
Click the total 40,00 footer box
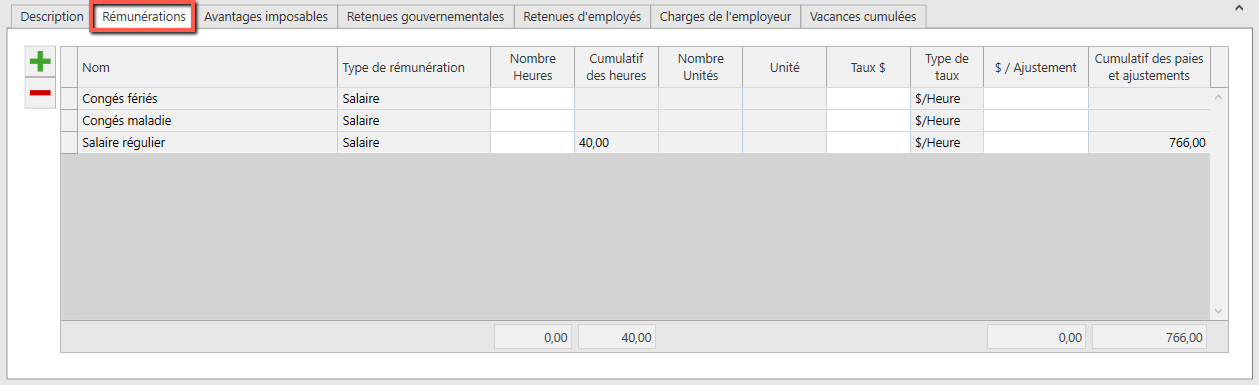[617, 337]
